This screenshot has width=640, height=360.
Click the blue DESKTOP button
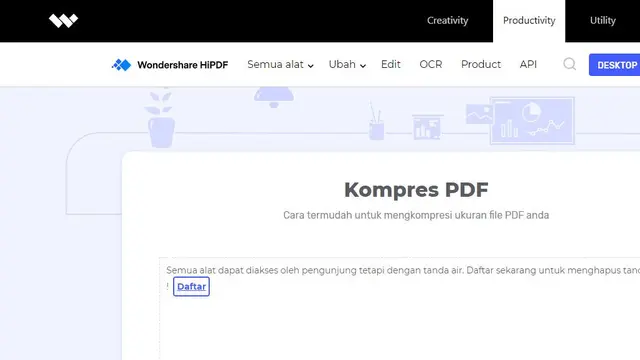tap(614, 65)
